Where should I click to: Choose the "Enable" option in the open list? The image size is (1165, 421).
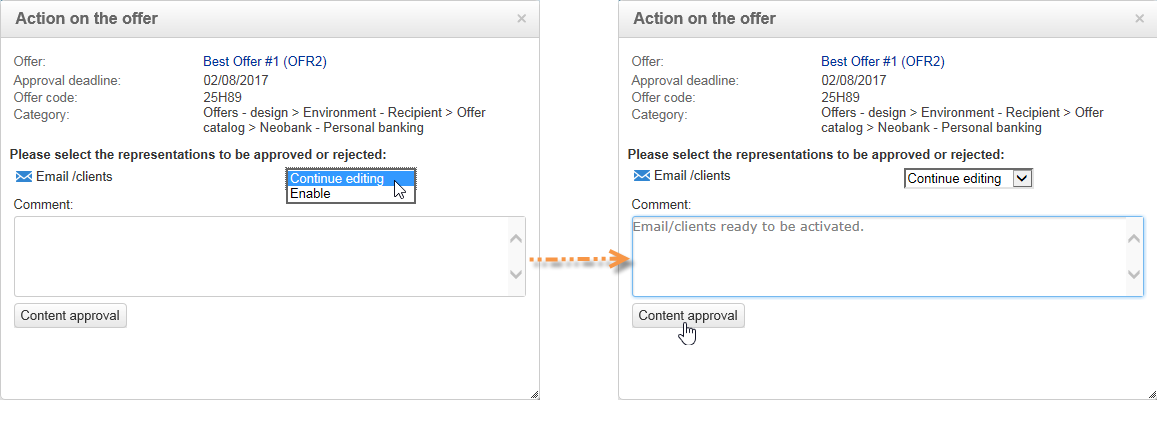(x=310, y=194)
